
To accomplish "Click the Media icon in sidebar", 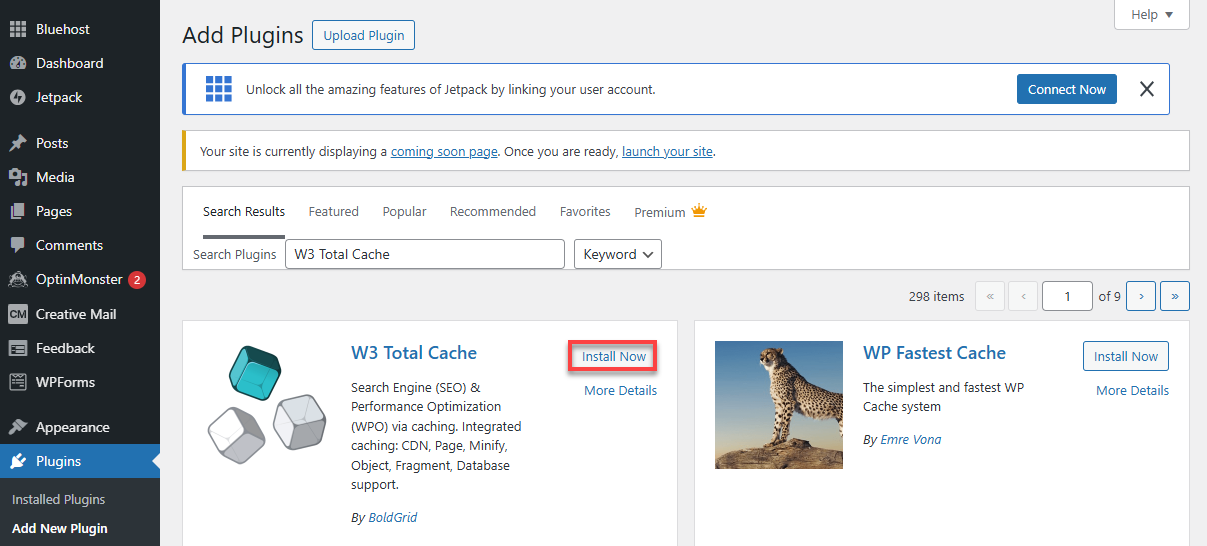I will click(x=18, y=177).
